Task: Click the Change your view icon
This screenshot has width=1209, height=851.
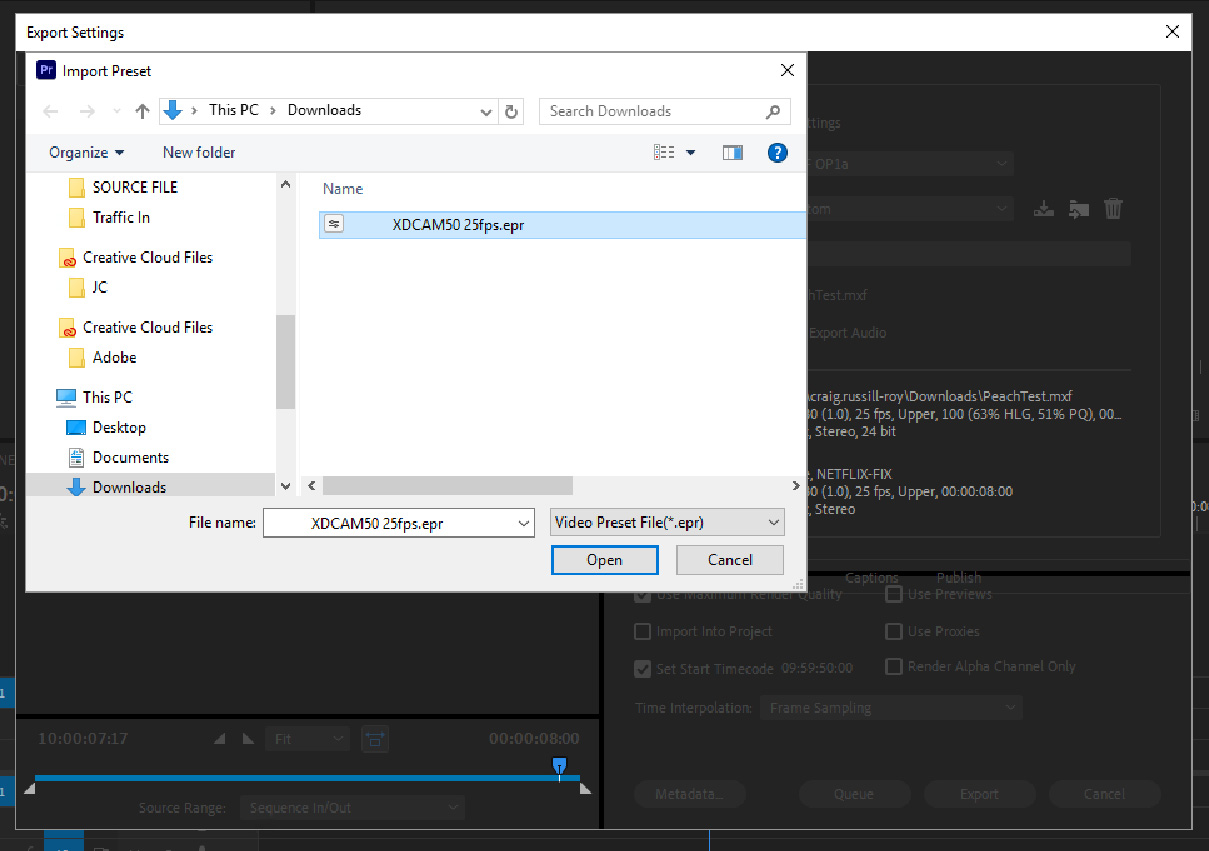Action: (x=668, y=152)
